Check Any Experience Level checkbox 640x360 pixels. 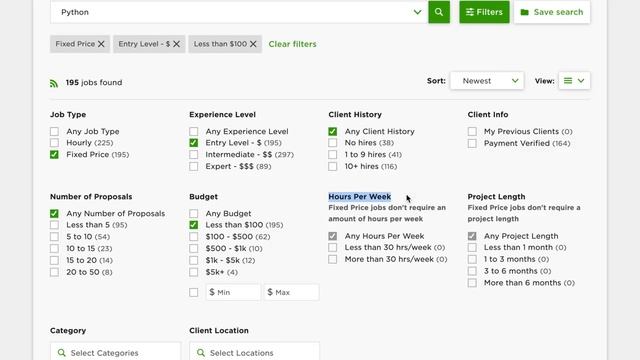(193, 131)
